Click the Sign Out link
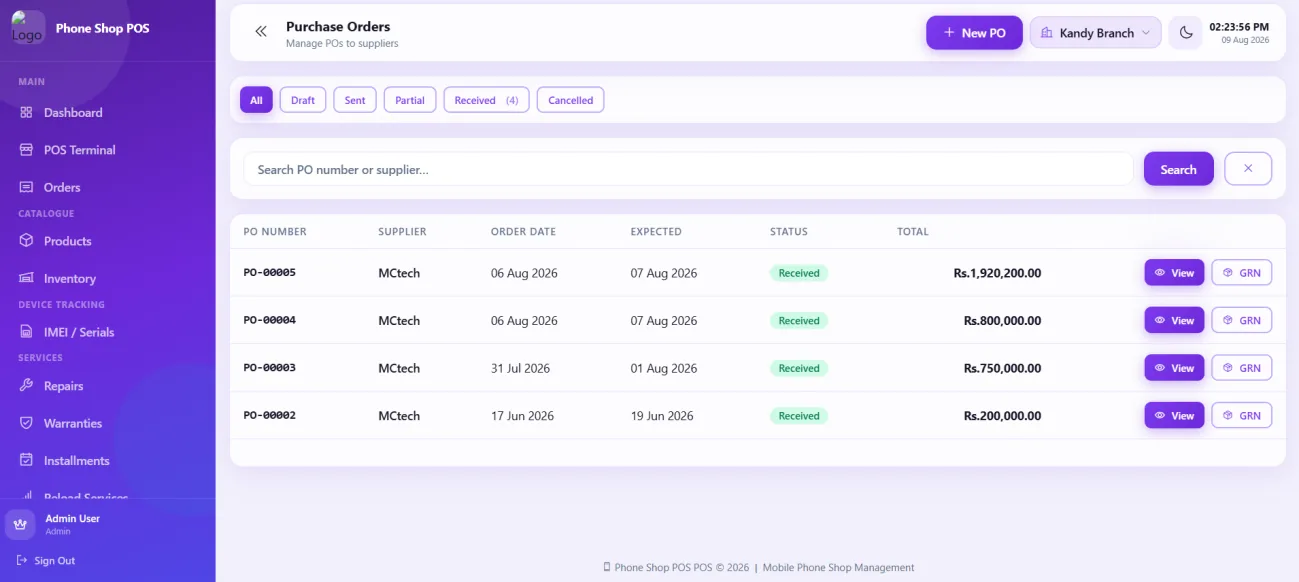1299x582 pixels. [46, 561]
